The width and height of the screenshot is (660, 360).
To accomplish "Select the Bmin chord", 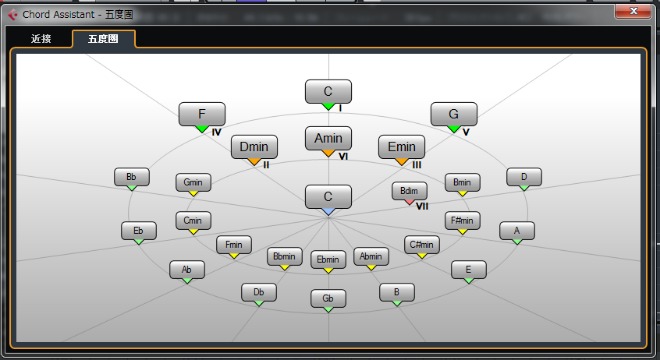I will pyautogui.click(x=463, y=182).
